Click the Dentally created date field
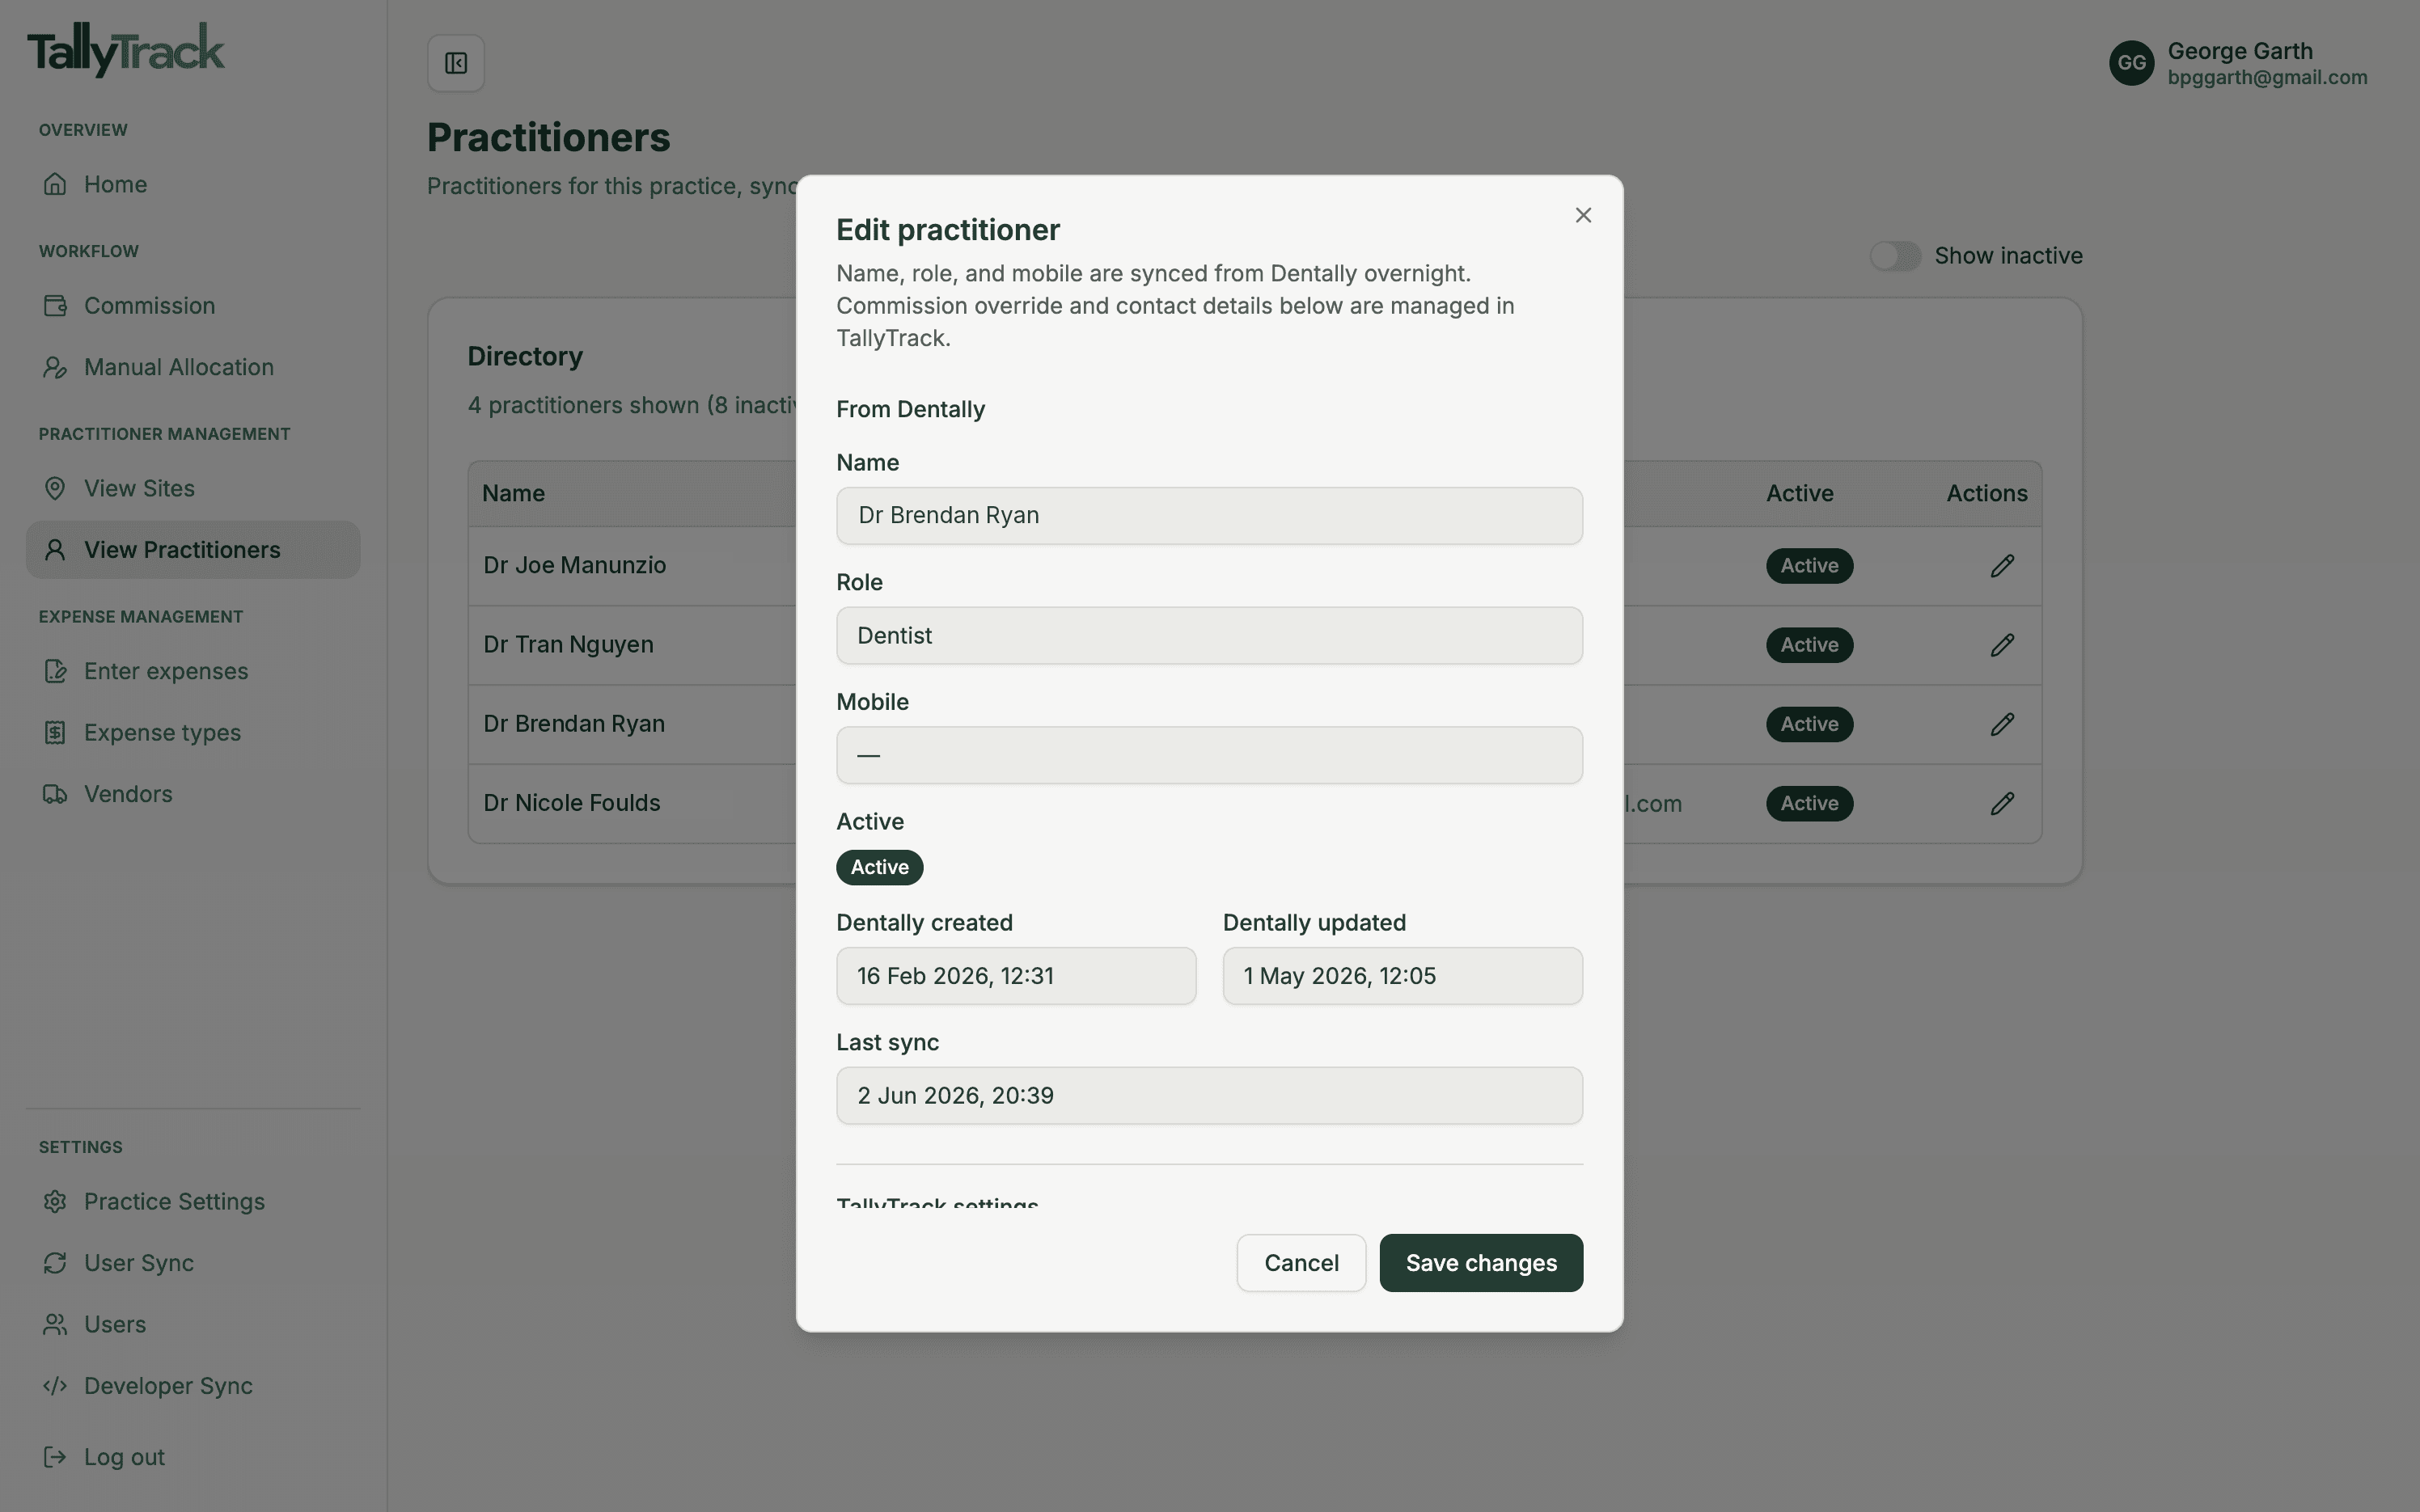The width and height of the screenshot is (2420, 1512). tap(1016, 976)
